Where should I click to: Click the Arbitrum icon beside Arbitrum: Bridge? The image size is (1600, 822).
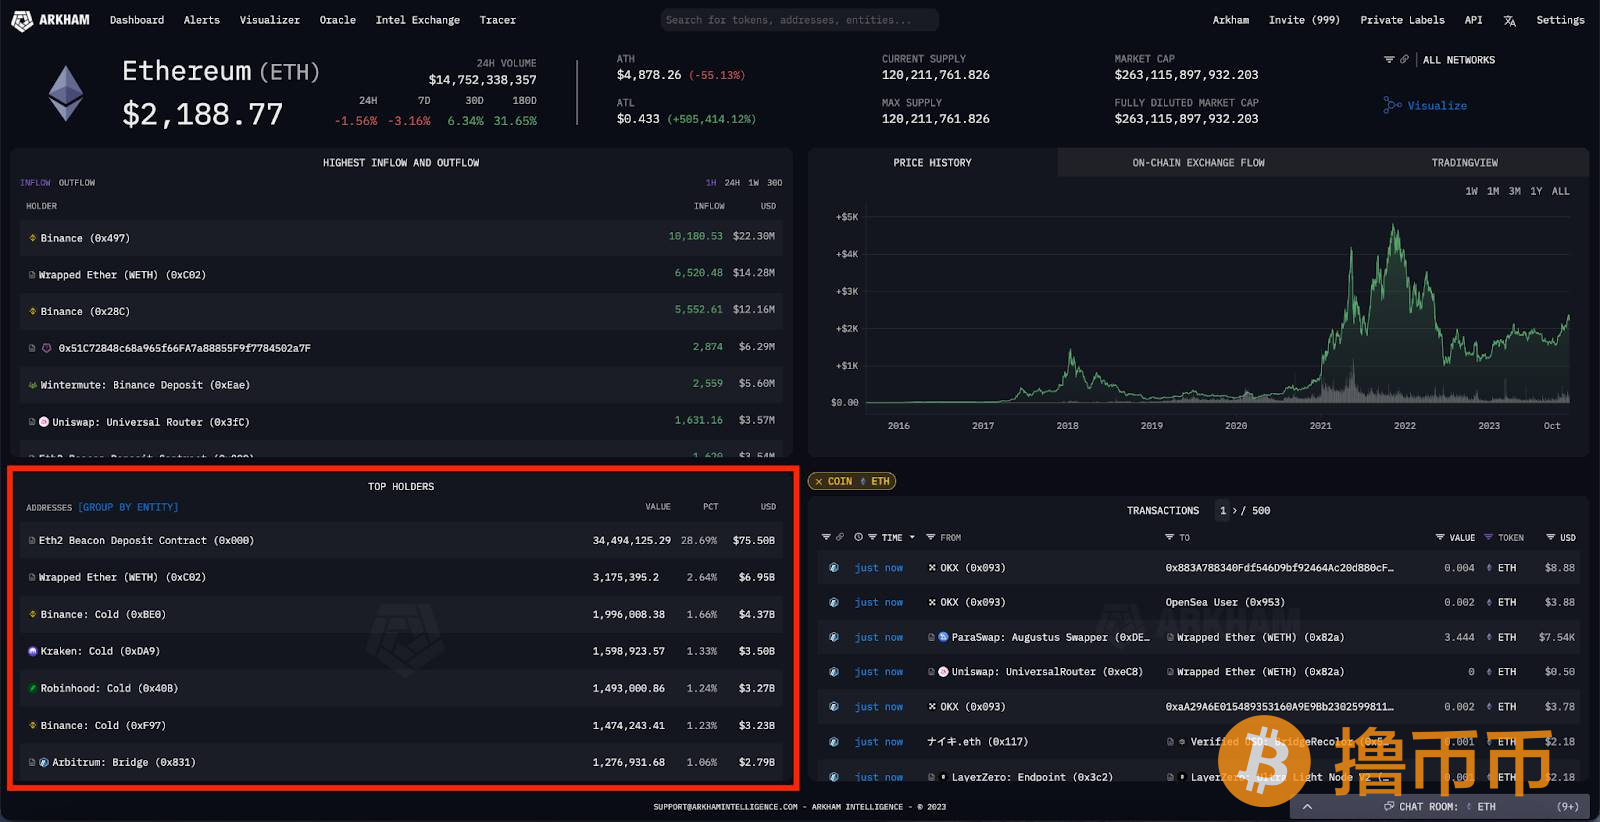(44, 762)
